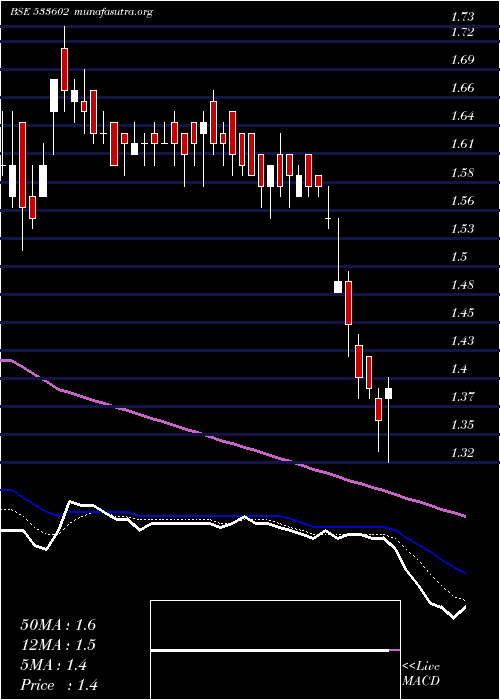Click the MACD histogram box
Image resolution: width=500 pixels, height=700 pixels.
275,650
